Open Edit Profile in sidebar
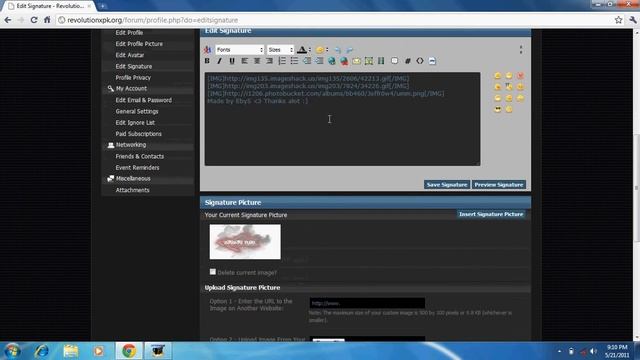The width and height of the screenshot is (640, 360). pyautogui.click(x=129, y=33)
